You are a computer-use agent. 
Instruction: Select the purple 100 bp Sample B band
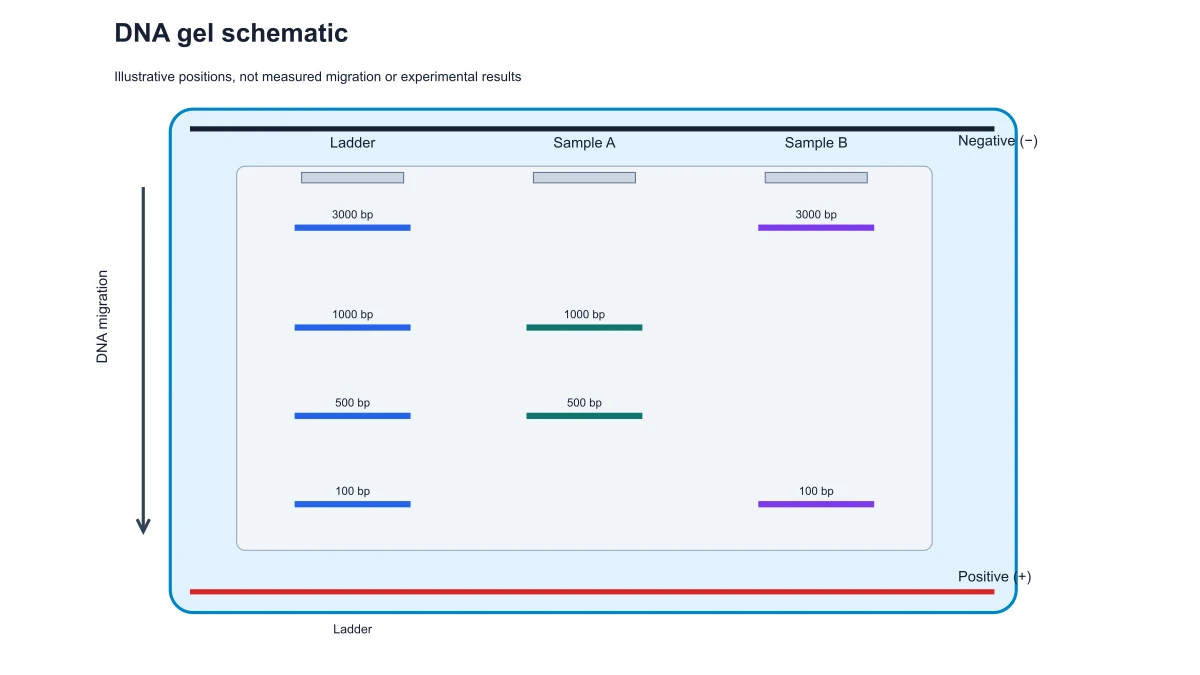click(x=816, y=504)
